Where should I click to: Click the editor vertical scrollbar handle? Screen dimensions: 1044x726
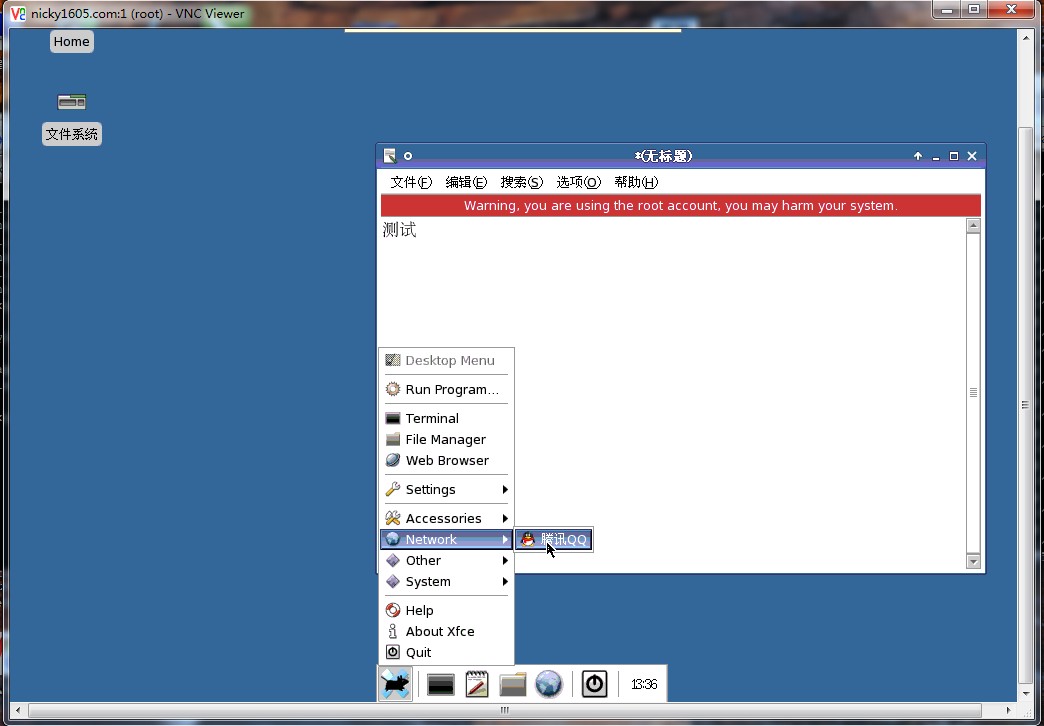click(x=973, y=393)
